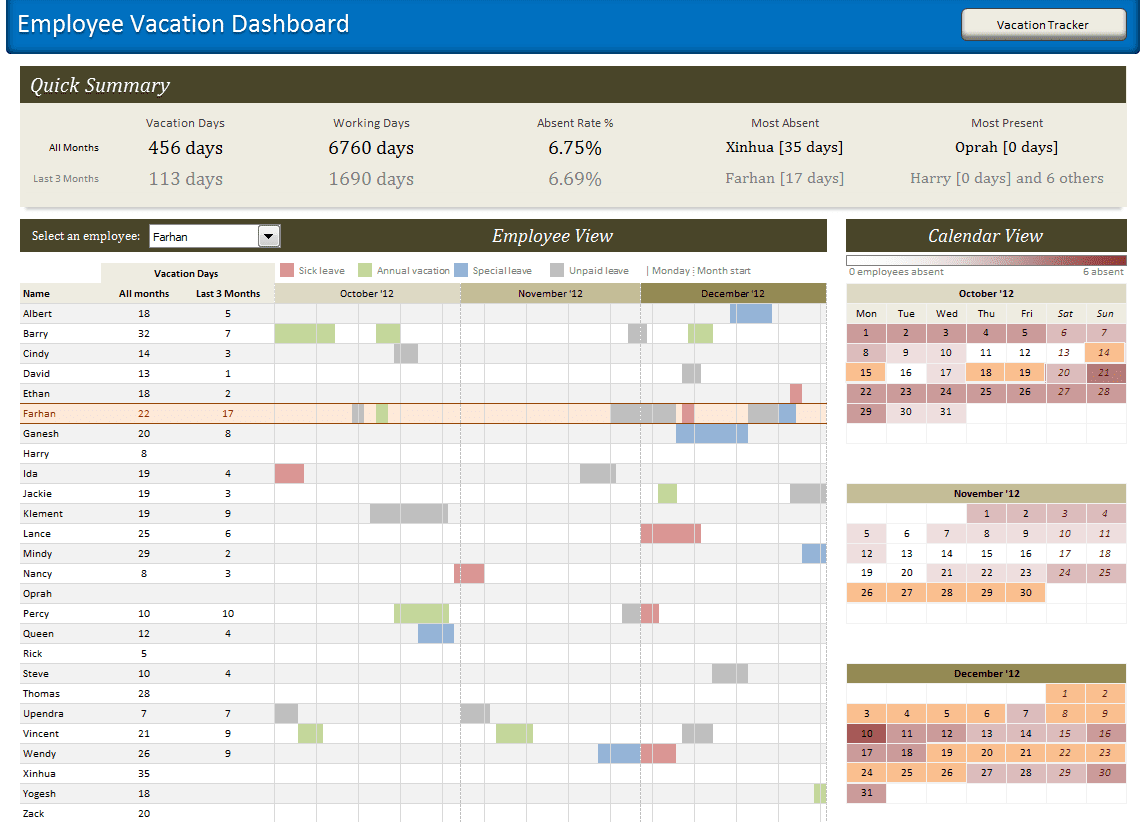Image resolution: width=1148 pixels, height=822 pixels.
Task: Click Wendy's name in the employee list
Action: pyautogui.click(x=38, y=753)
